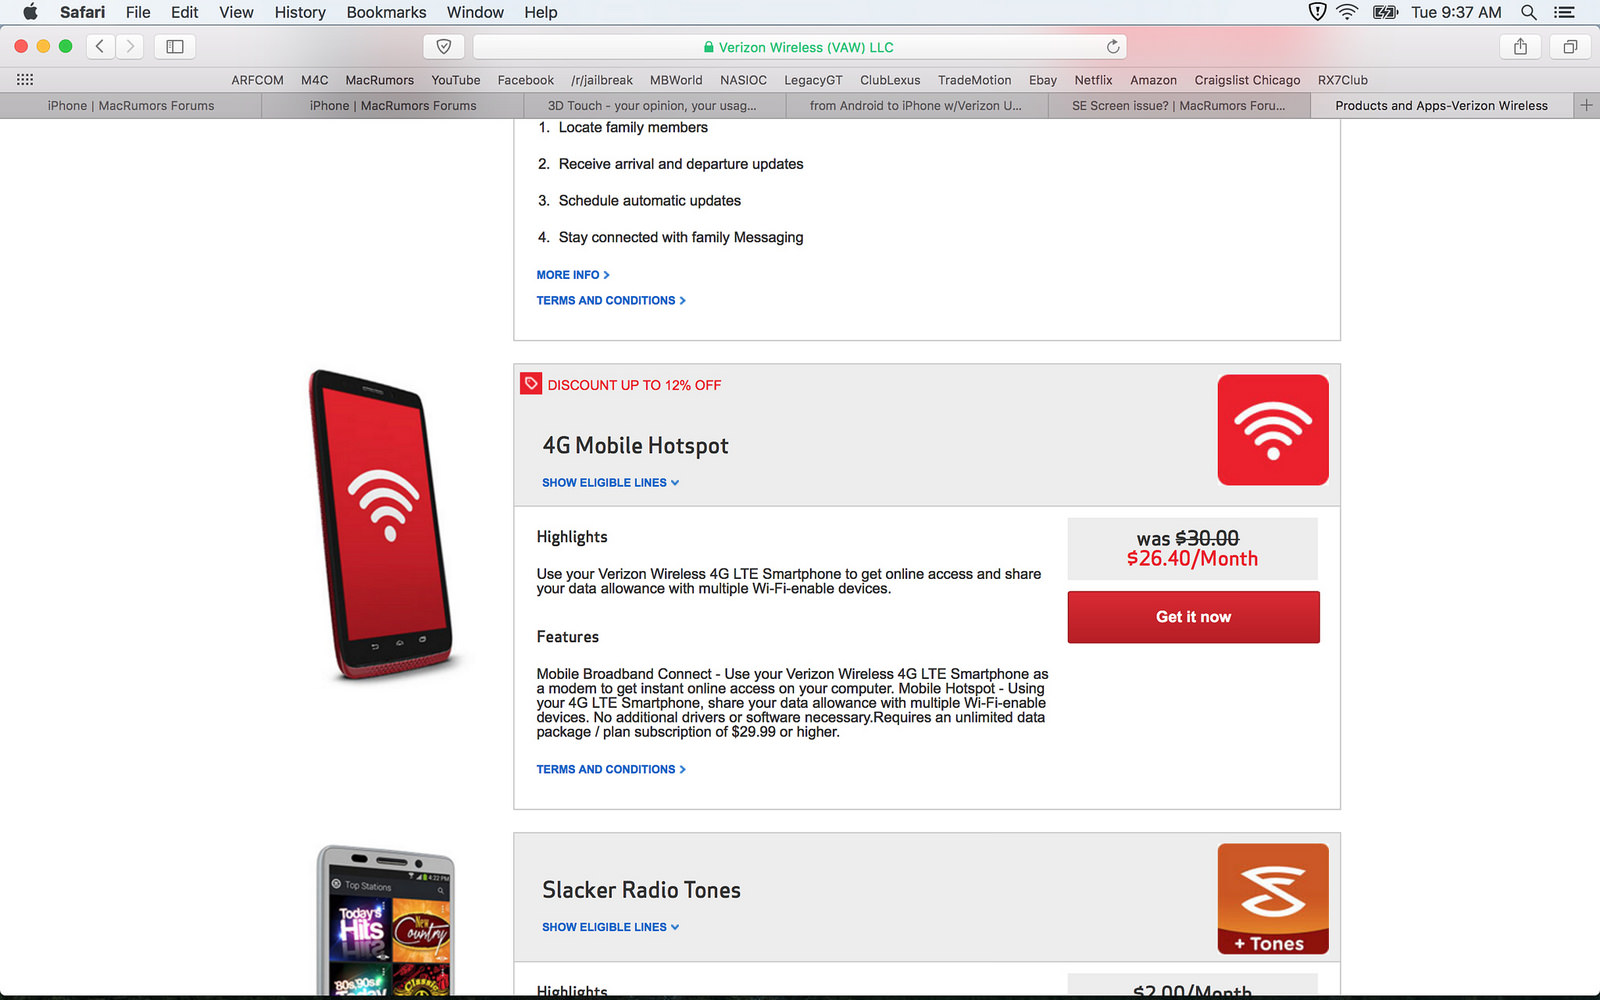
Task: Show the Safari sidebar
Action: tap(175, 46)
